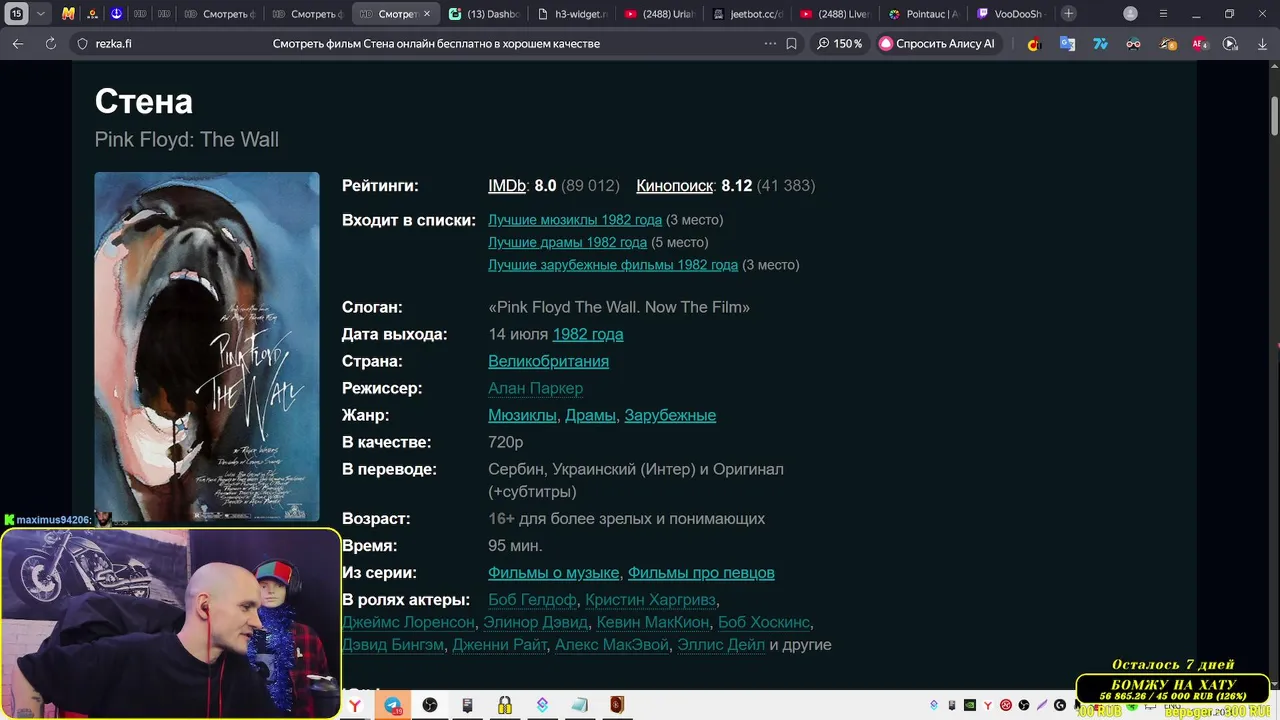Switch to the (2488) Uriah YouTube tab
The image size is (1280, 720).
pos(658,14)
